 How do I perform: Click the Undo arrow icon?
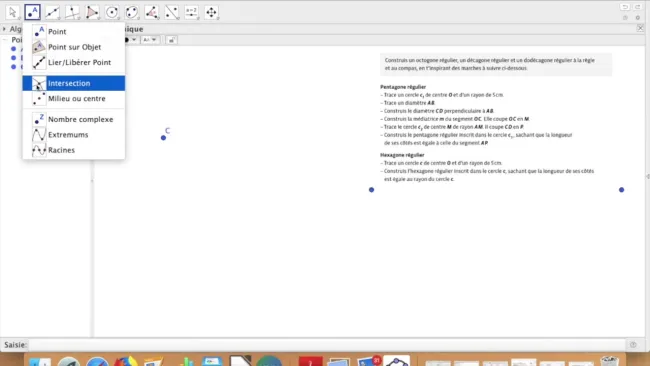tap(625, 7)
